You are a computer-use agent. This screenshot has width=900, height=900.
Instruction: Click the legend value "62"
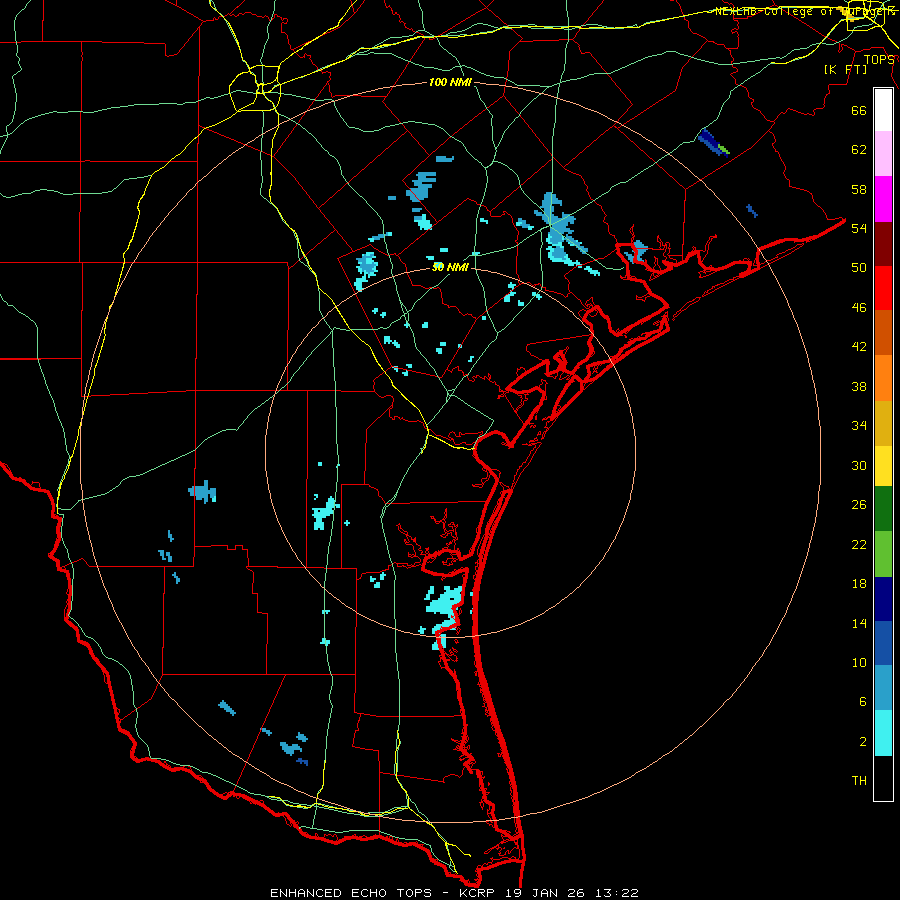(x=859, y=150)
